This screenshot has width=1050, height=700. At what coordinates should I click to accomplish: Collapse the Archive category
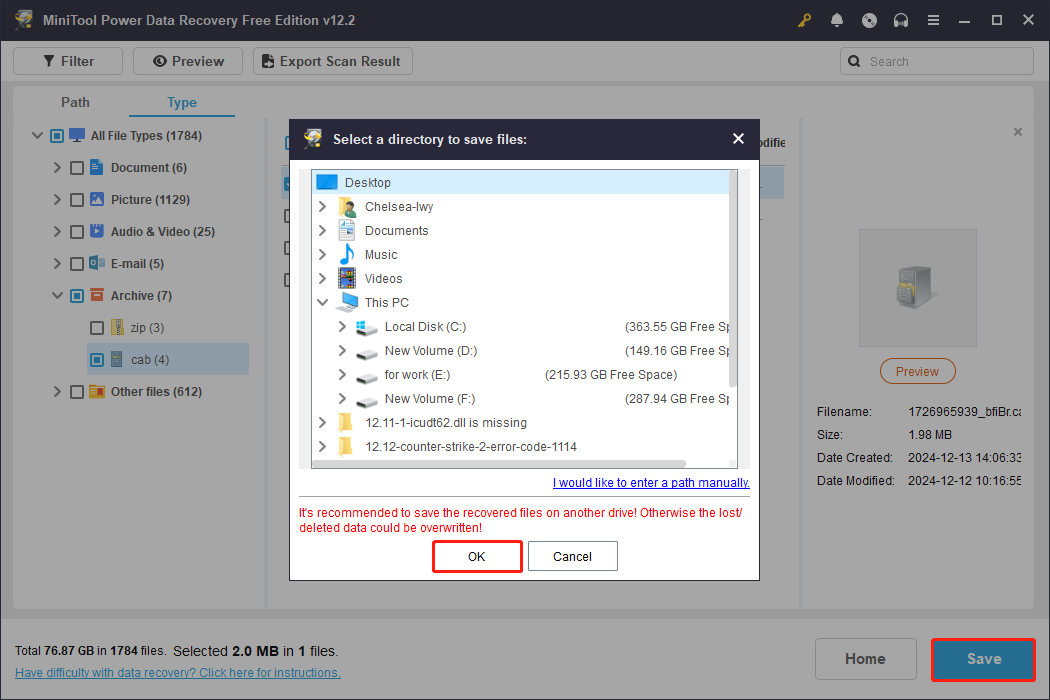tap(58, 295)
